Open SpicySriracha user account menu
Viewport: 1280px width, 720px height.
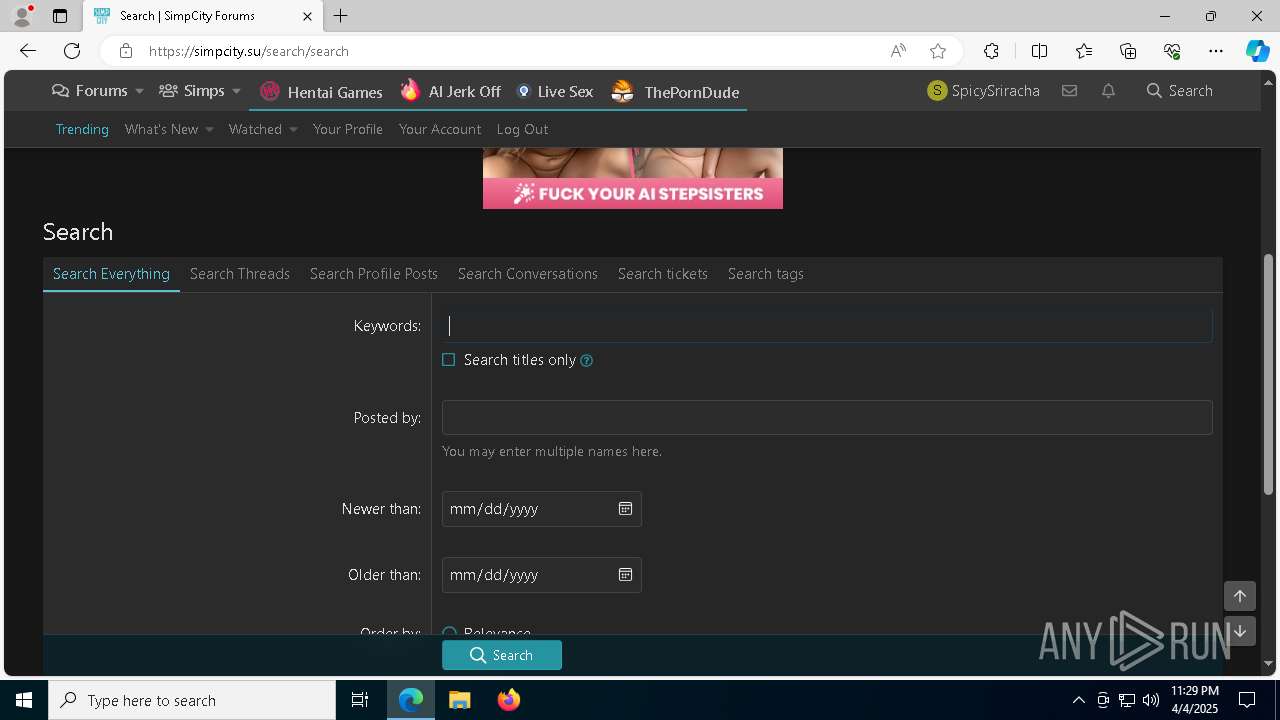click(x=984, y=91)
